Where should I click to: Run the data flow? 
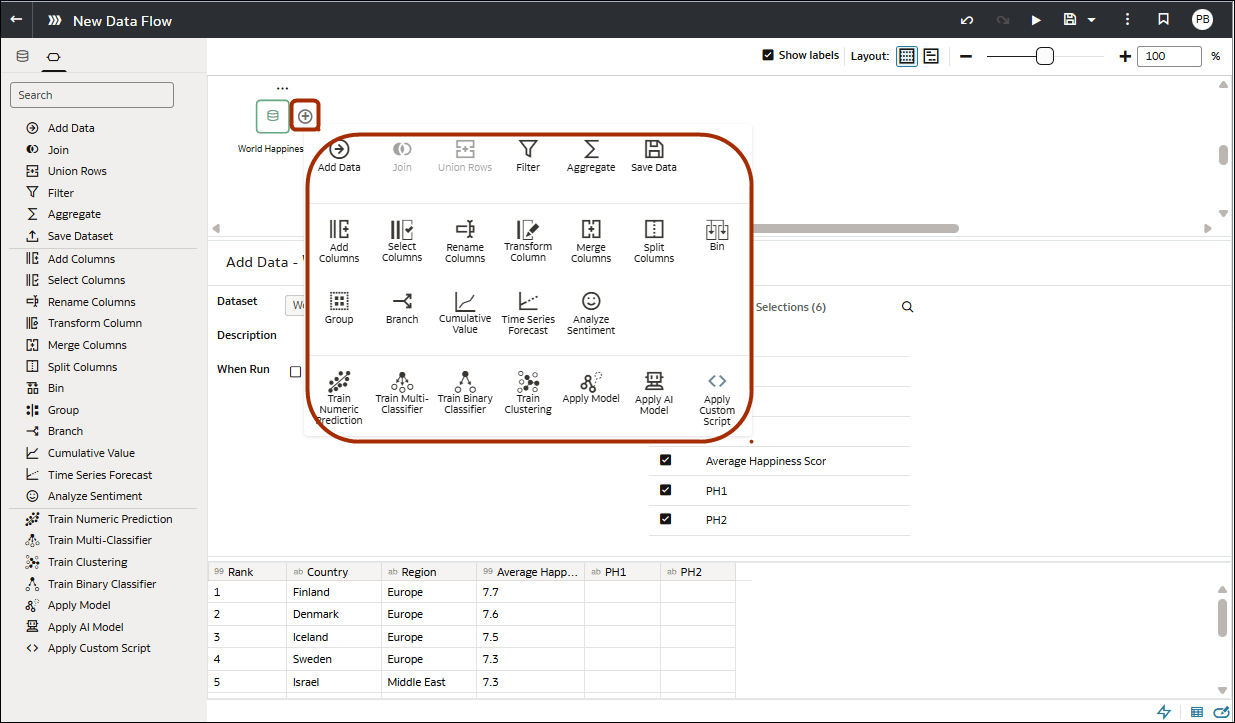tap(1036, 19)
